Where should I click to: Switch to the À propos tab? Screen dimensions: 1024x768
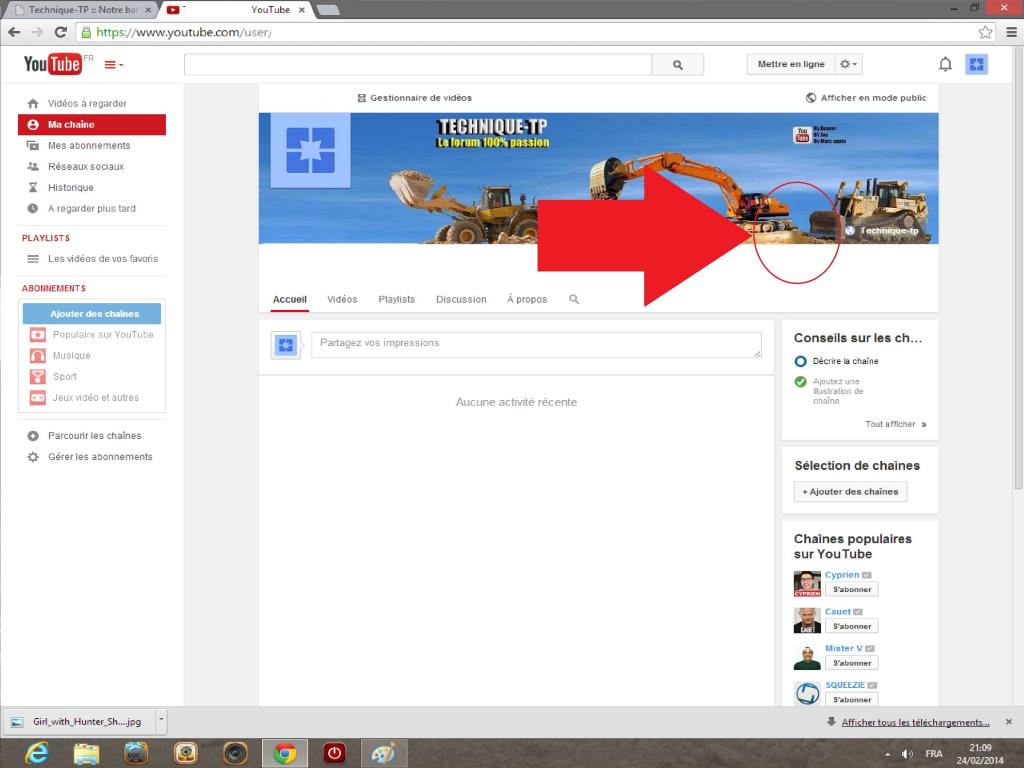click(x=527, y=299)
